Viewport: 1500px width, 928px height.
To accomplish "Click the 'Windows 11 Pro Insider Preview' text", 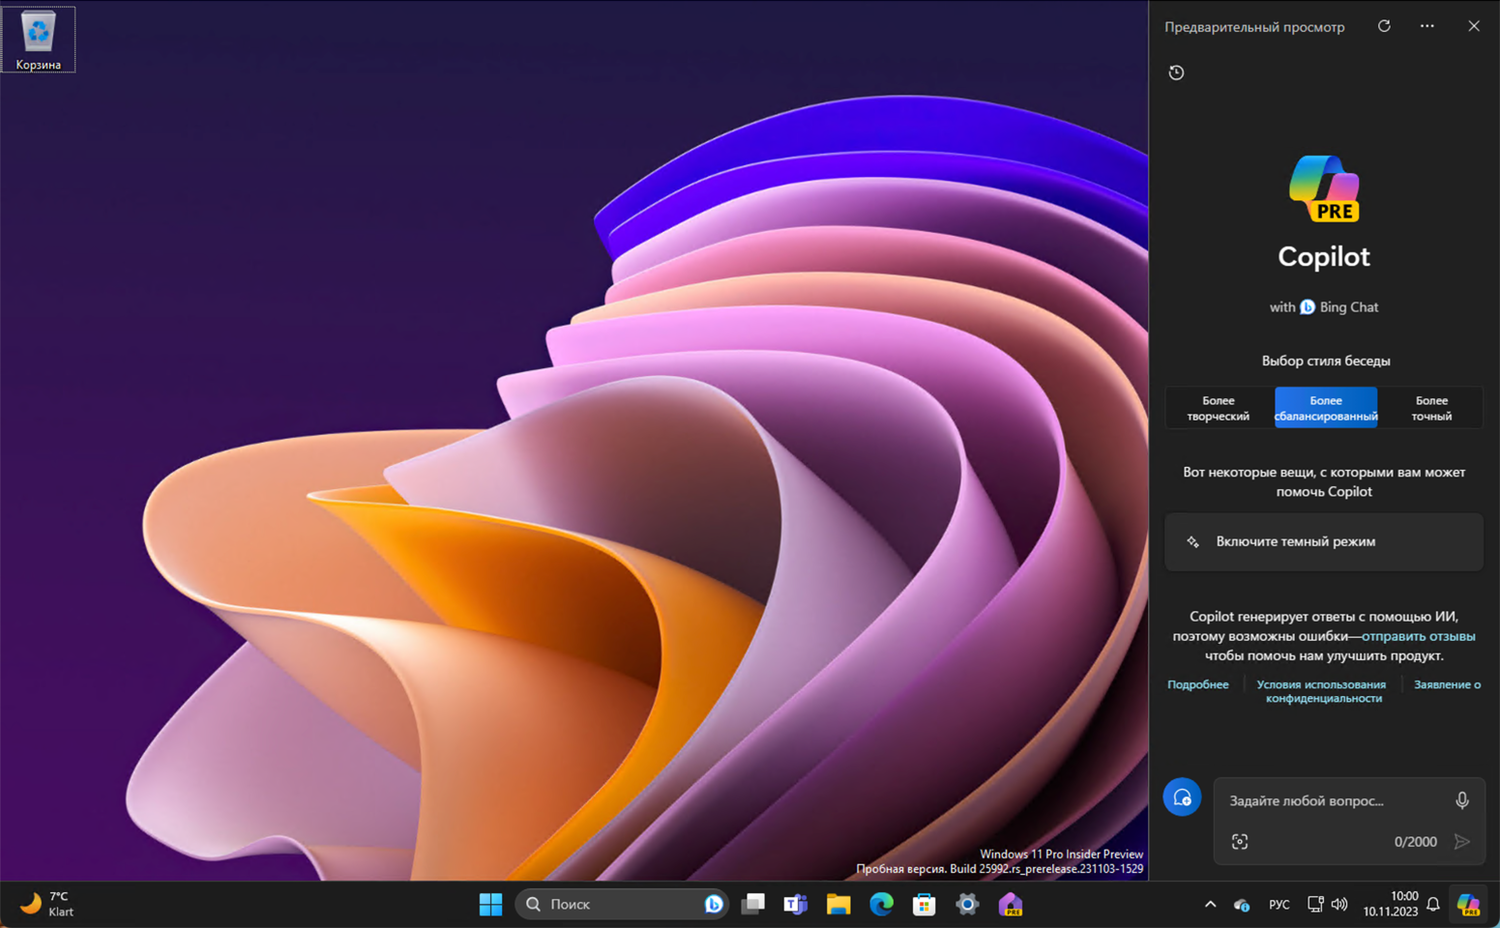I will click(1061, 854).
